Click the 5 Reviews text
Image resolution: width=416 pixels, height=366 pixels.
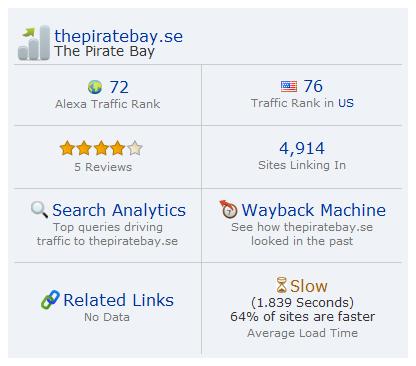(x=103, y=167)
